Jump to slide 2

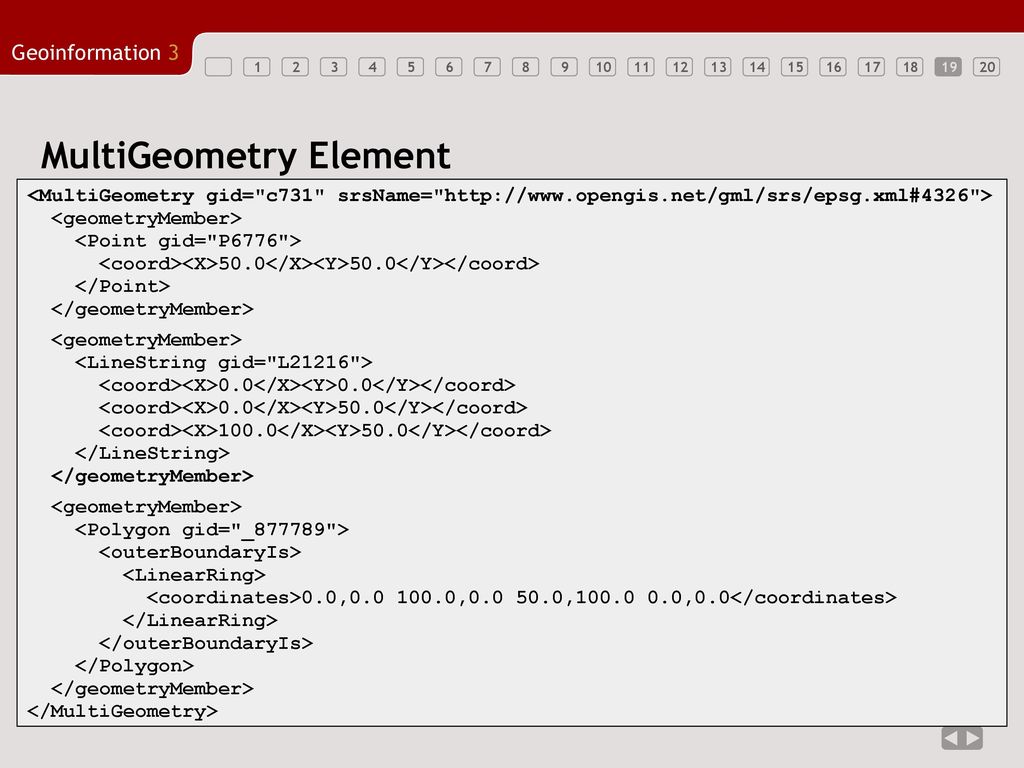pos(295,67)
